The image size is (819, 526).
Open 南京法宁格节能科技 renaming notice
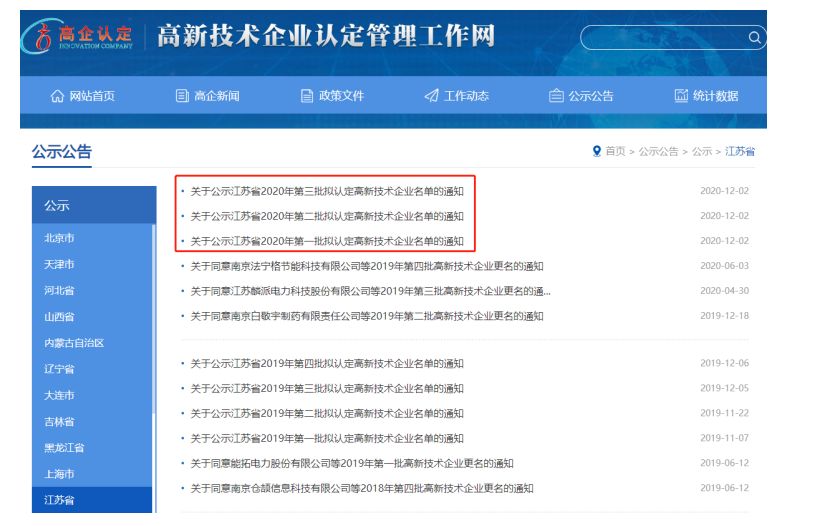tap(367, 266)
